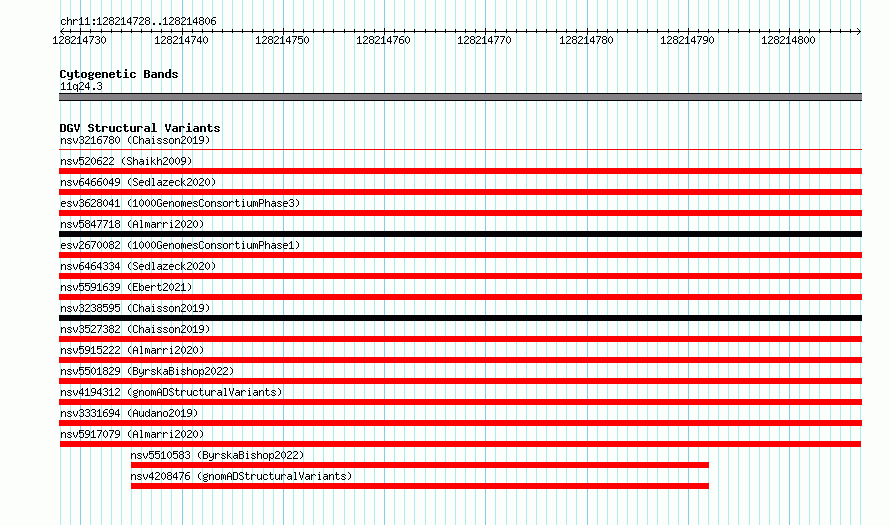Click nsv3527382 (Chaisson2019) variant label
This screenshot has height=525, width=890.
click(x=135, y=329)
